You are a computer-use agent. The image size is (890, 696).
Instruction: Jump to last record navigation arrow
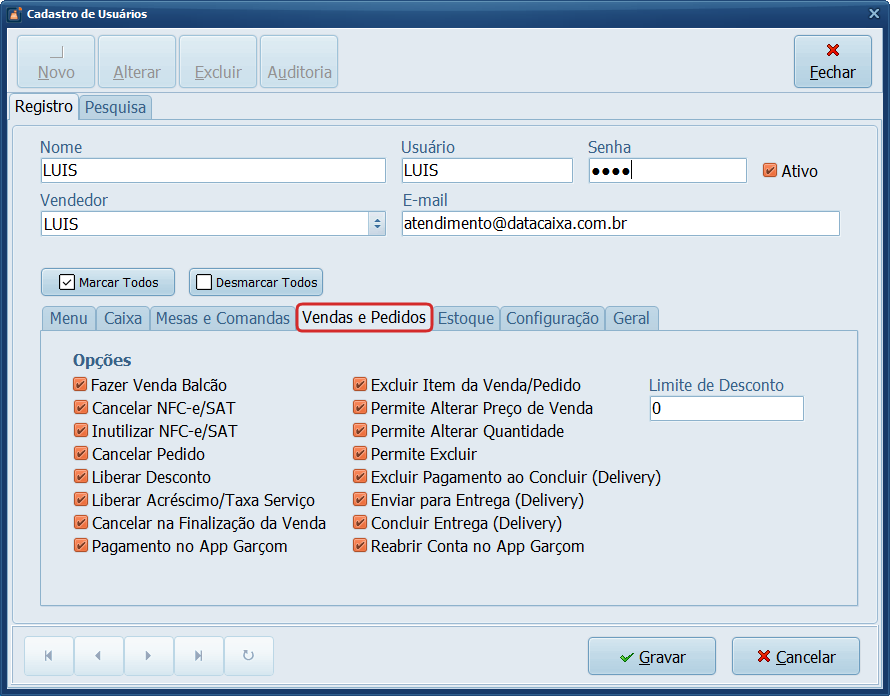pyautogui.click(x=198, y=656)
